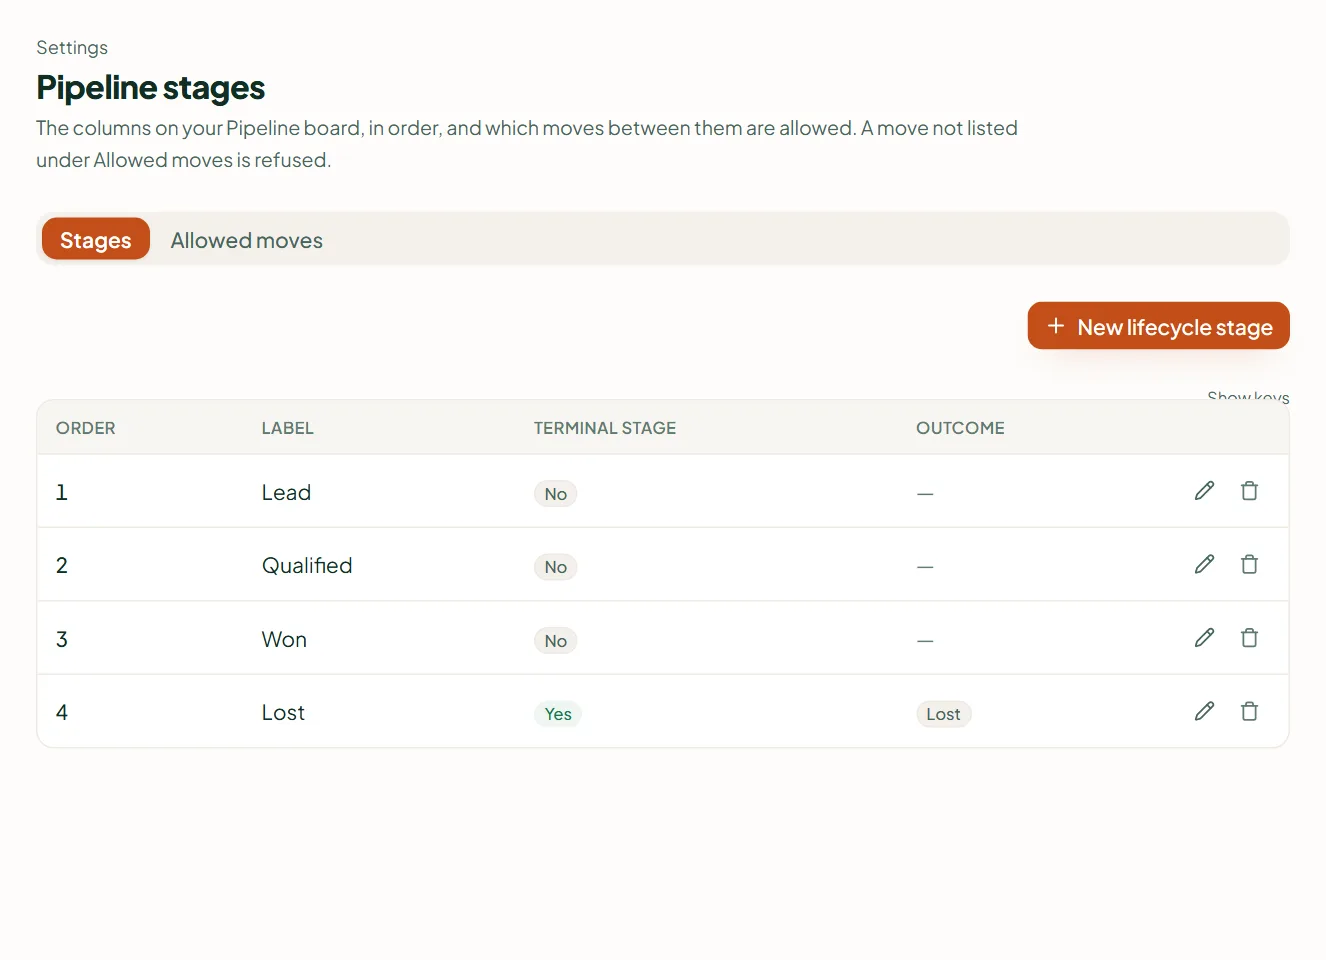Click the trash icon in the Lost row

pyautogui.click(x=1249, y=711)
